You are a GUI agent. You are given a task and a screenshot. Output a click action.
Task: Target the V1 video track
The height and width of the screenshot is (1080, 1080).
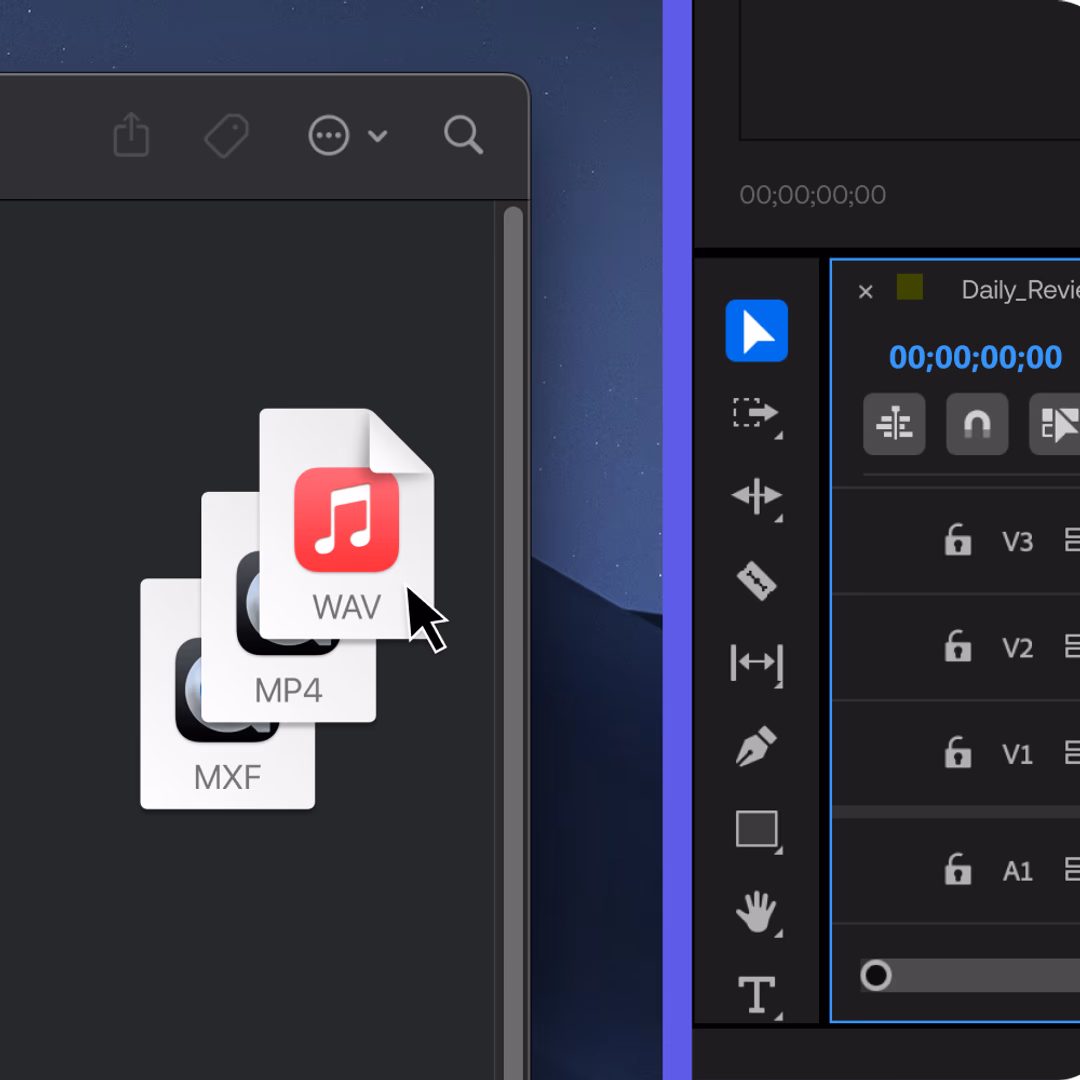click(x=1017, y=755)
